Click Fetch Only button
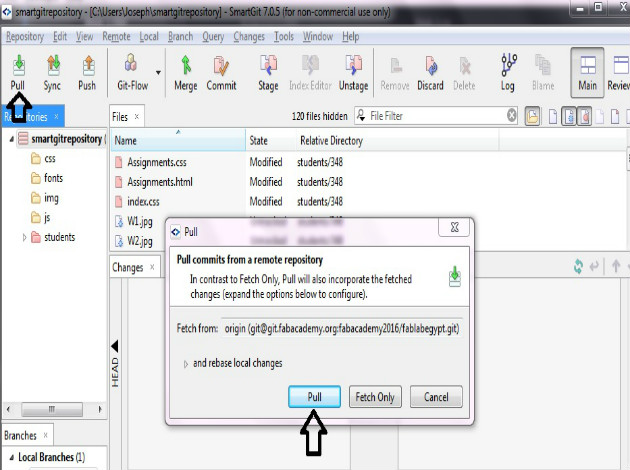The image size is (630, 470). click(375, 397)
